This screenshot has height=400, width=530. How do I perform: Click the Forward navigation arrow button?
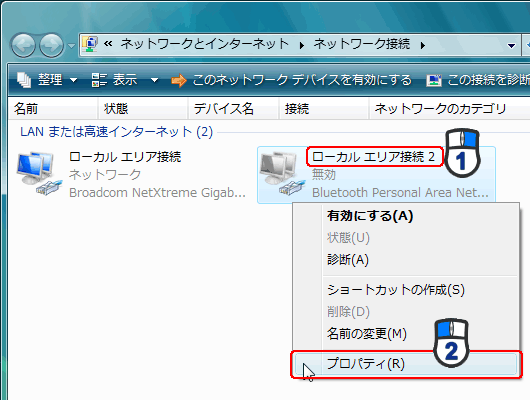(51, 45)
